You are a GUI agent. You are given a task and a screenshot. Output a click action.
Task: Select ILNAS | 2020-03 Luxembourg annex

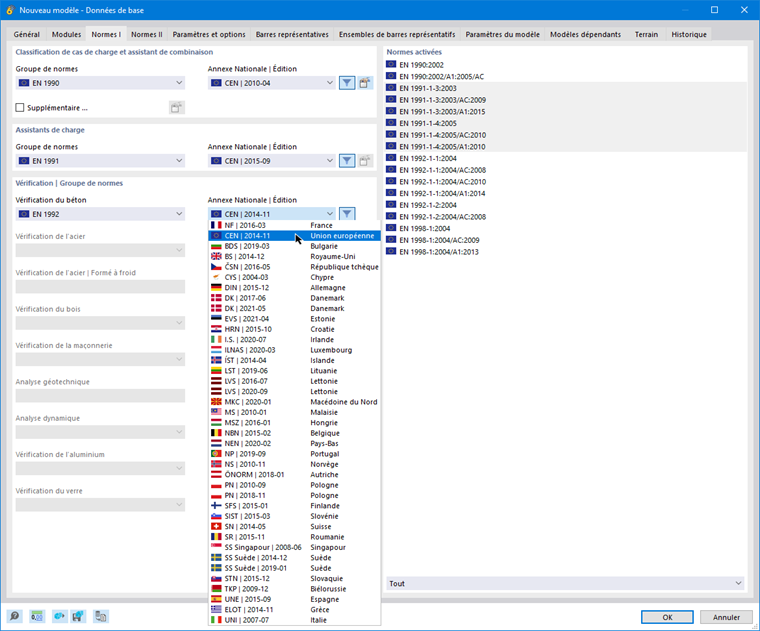(295, 350)
